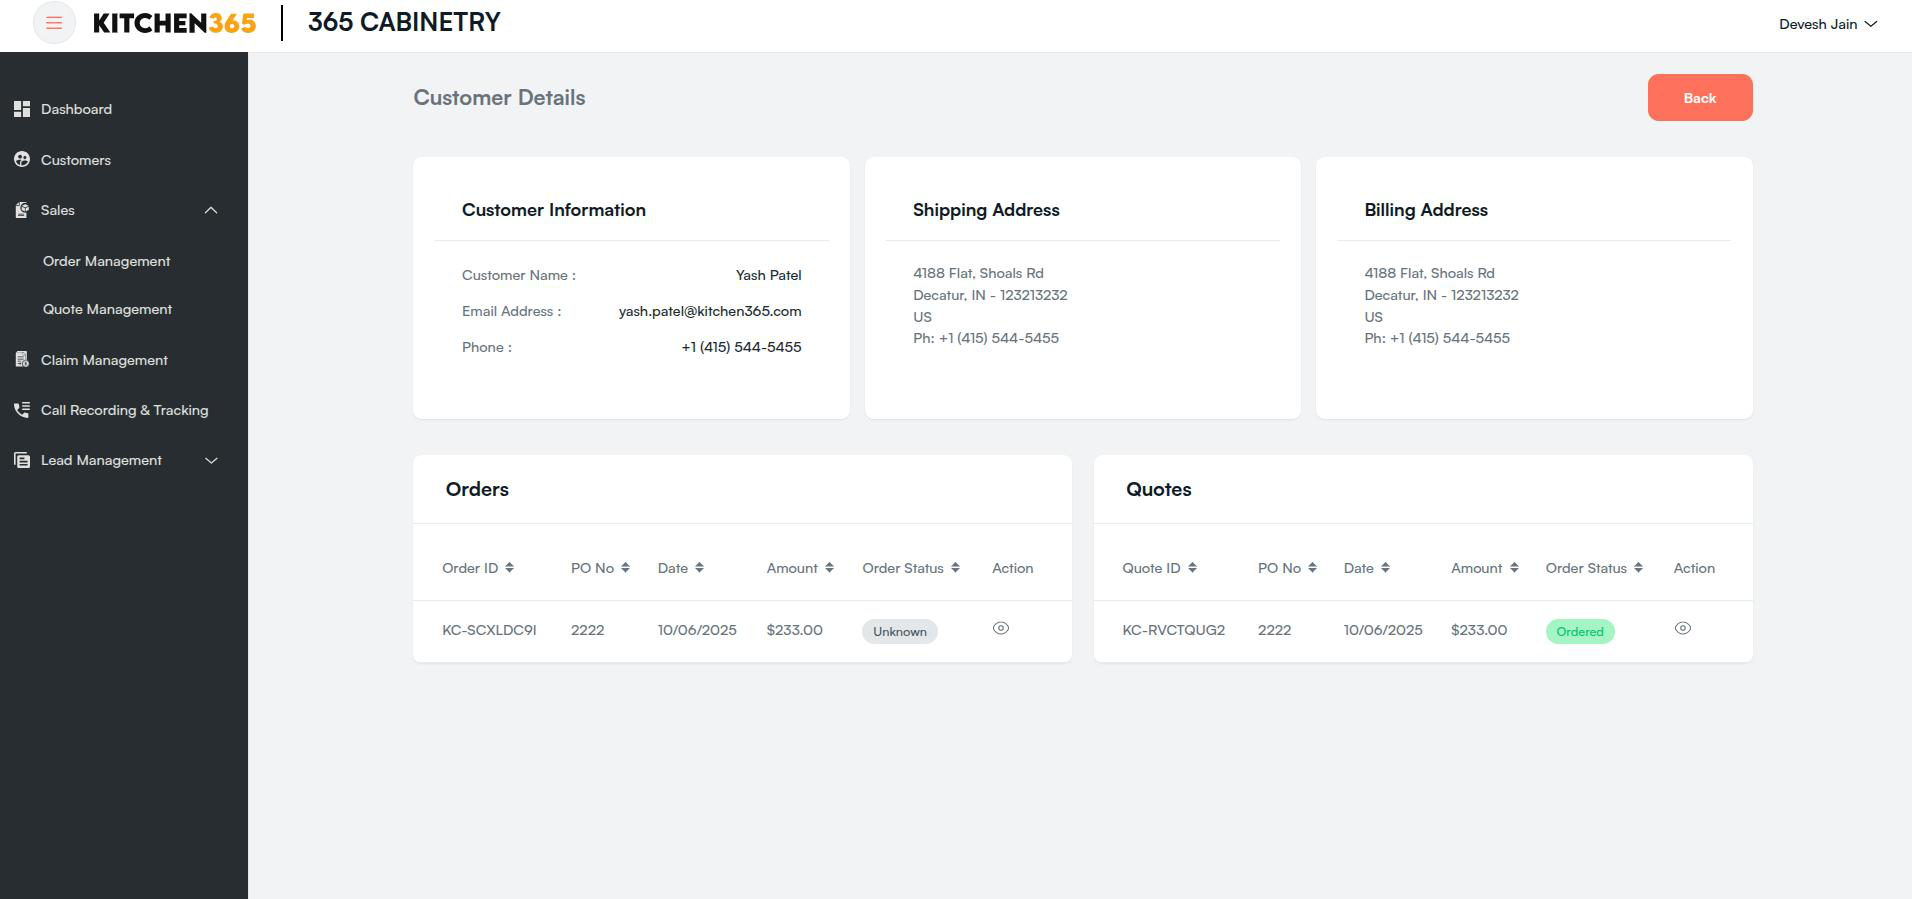
Task: Go to Dashboard in sidebar
Action: (x=76, y=109)
